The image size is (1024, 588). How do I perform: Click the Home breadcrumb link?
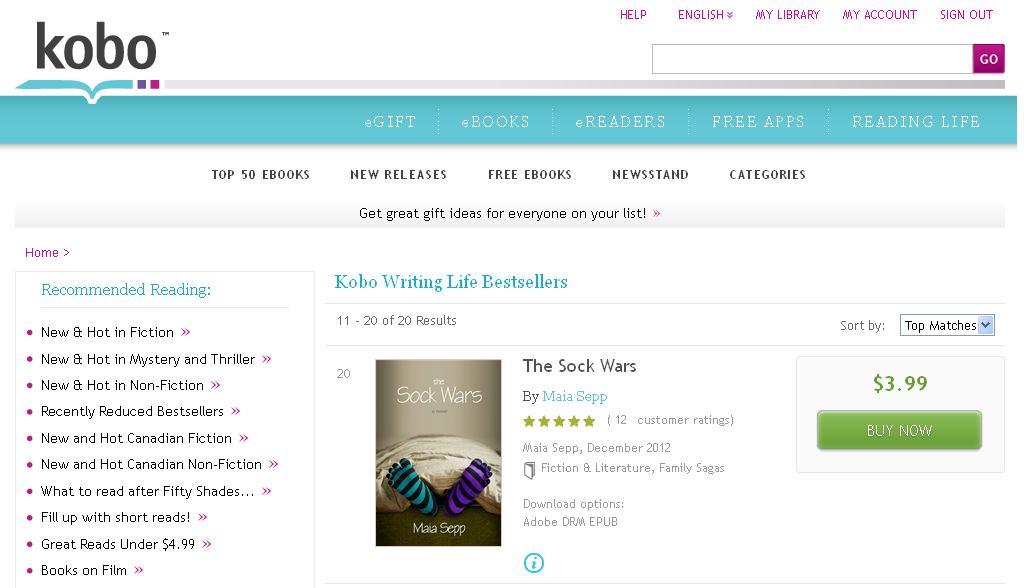[42, 253]
